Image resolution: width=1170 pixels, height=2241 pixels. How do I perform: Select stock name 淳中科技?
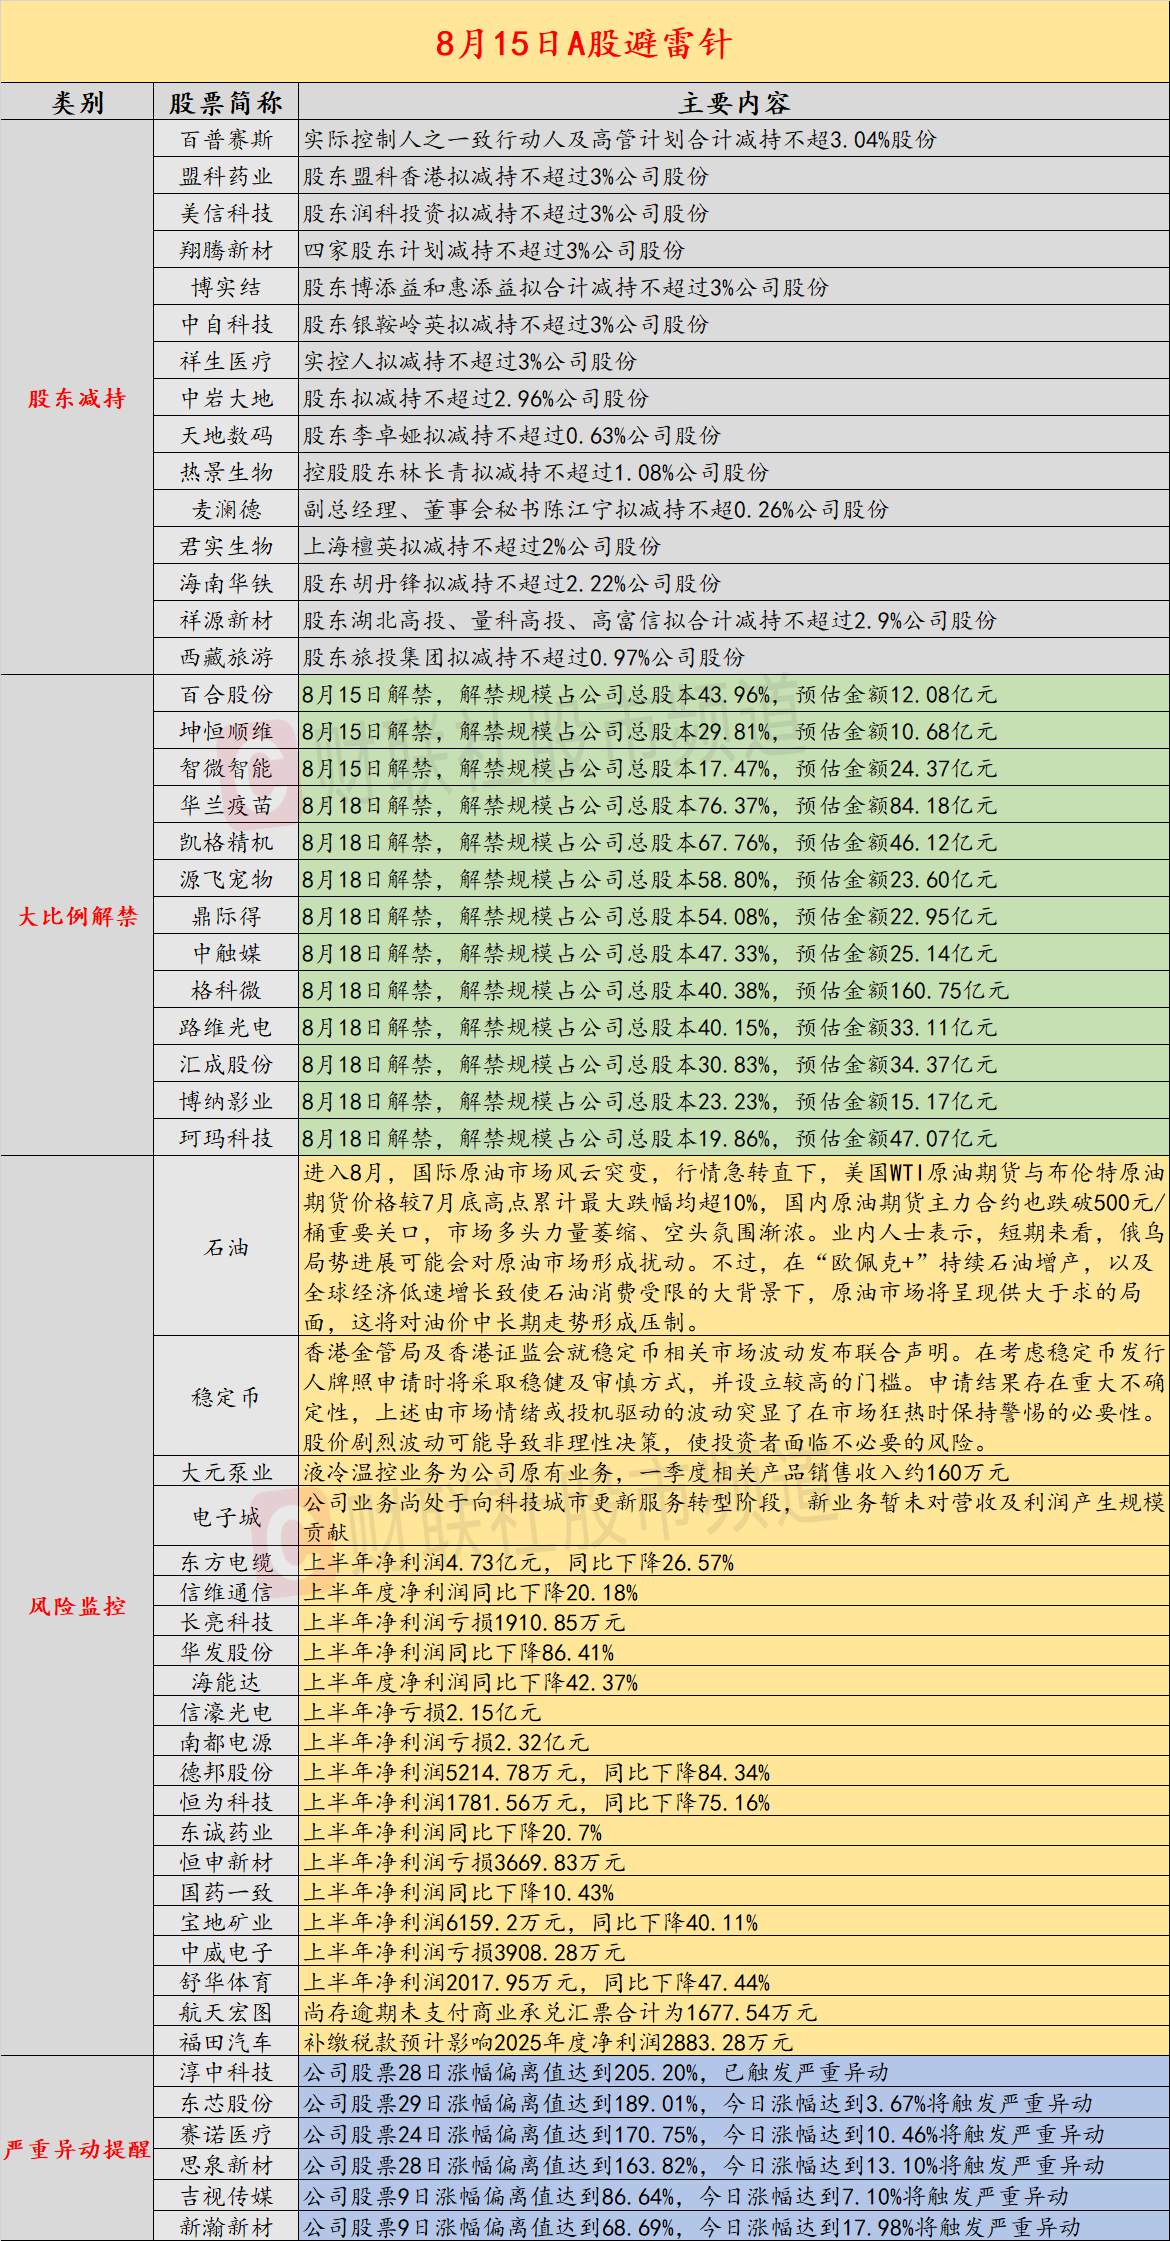tap(226, 2072)
